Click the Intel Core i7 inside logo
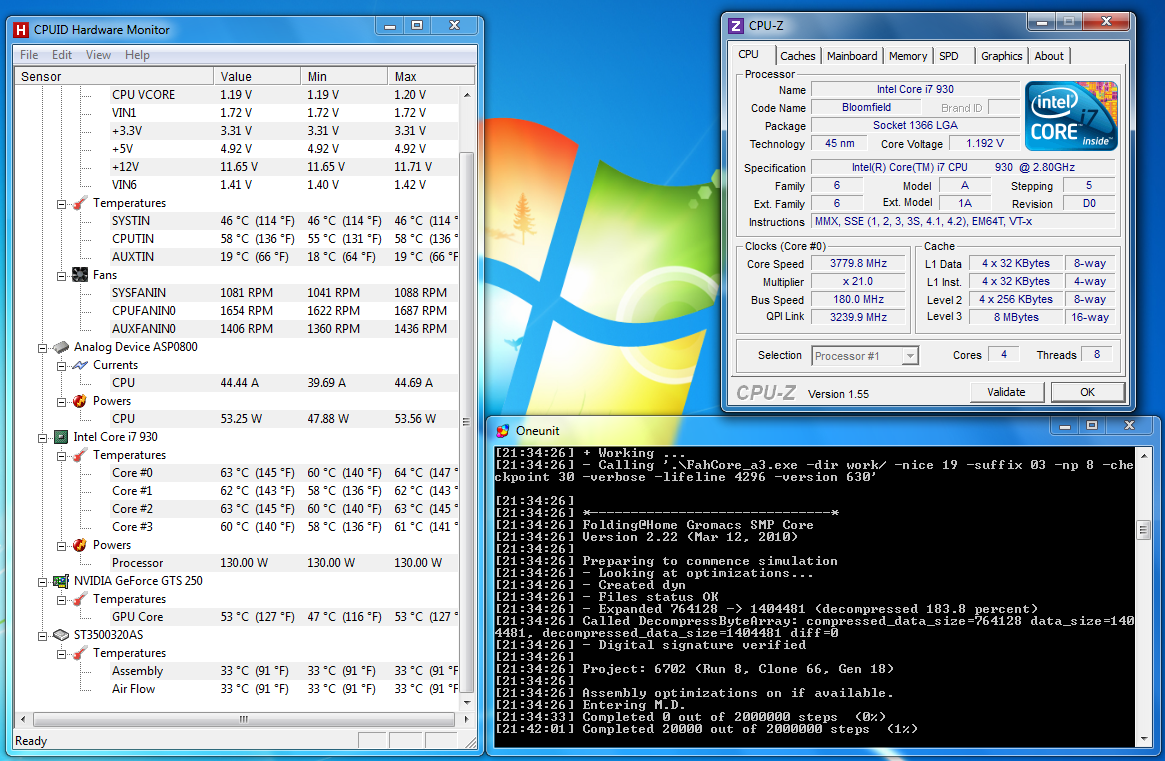The width and height of the screenshot is (1165, 761). [1071, 116]
